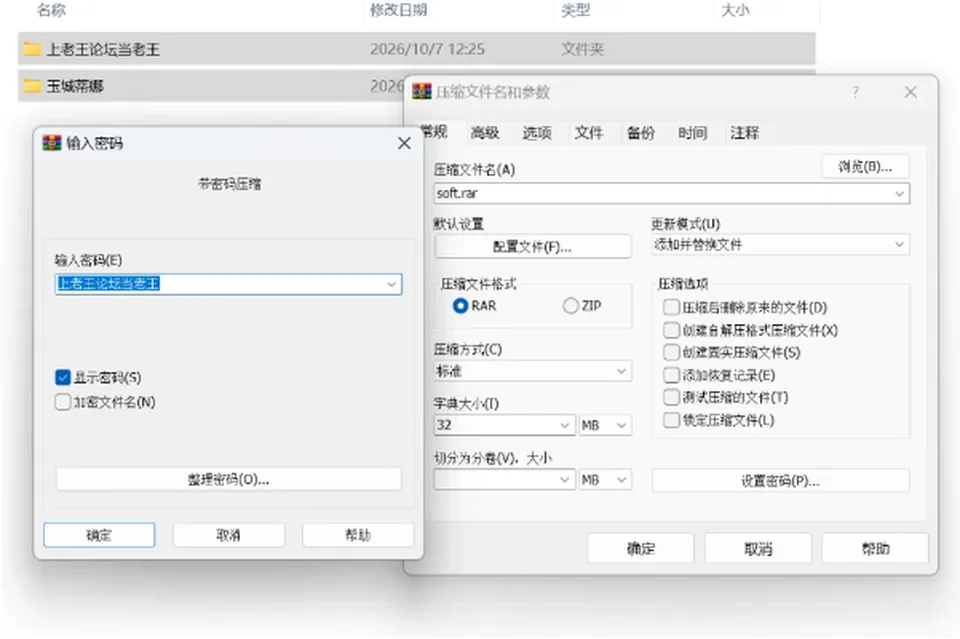
Task: Click the 输入密码(E) password text field
Action: click(x=228, y=284)
